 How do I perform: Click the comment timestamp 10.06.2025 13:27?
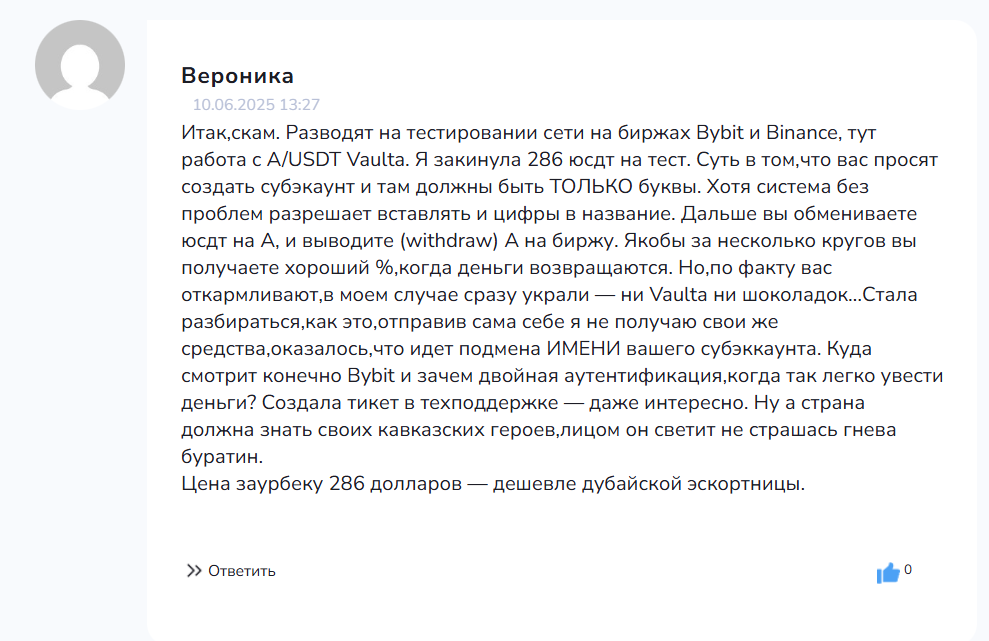[x=256, y=104]
